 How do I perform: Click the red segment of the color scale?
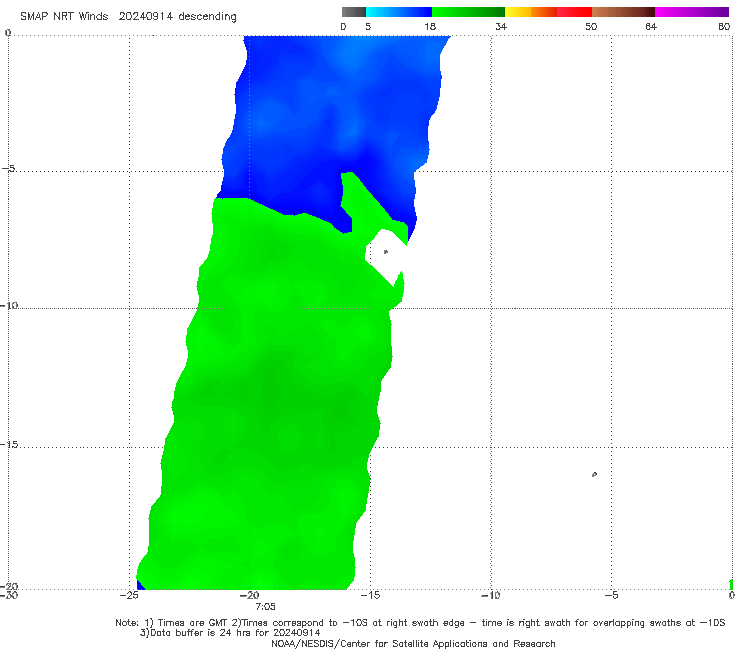(574, 12)
